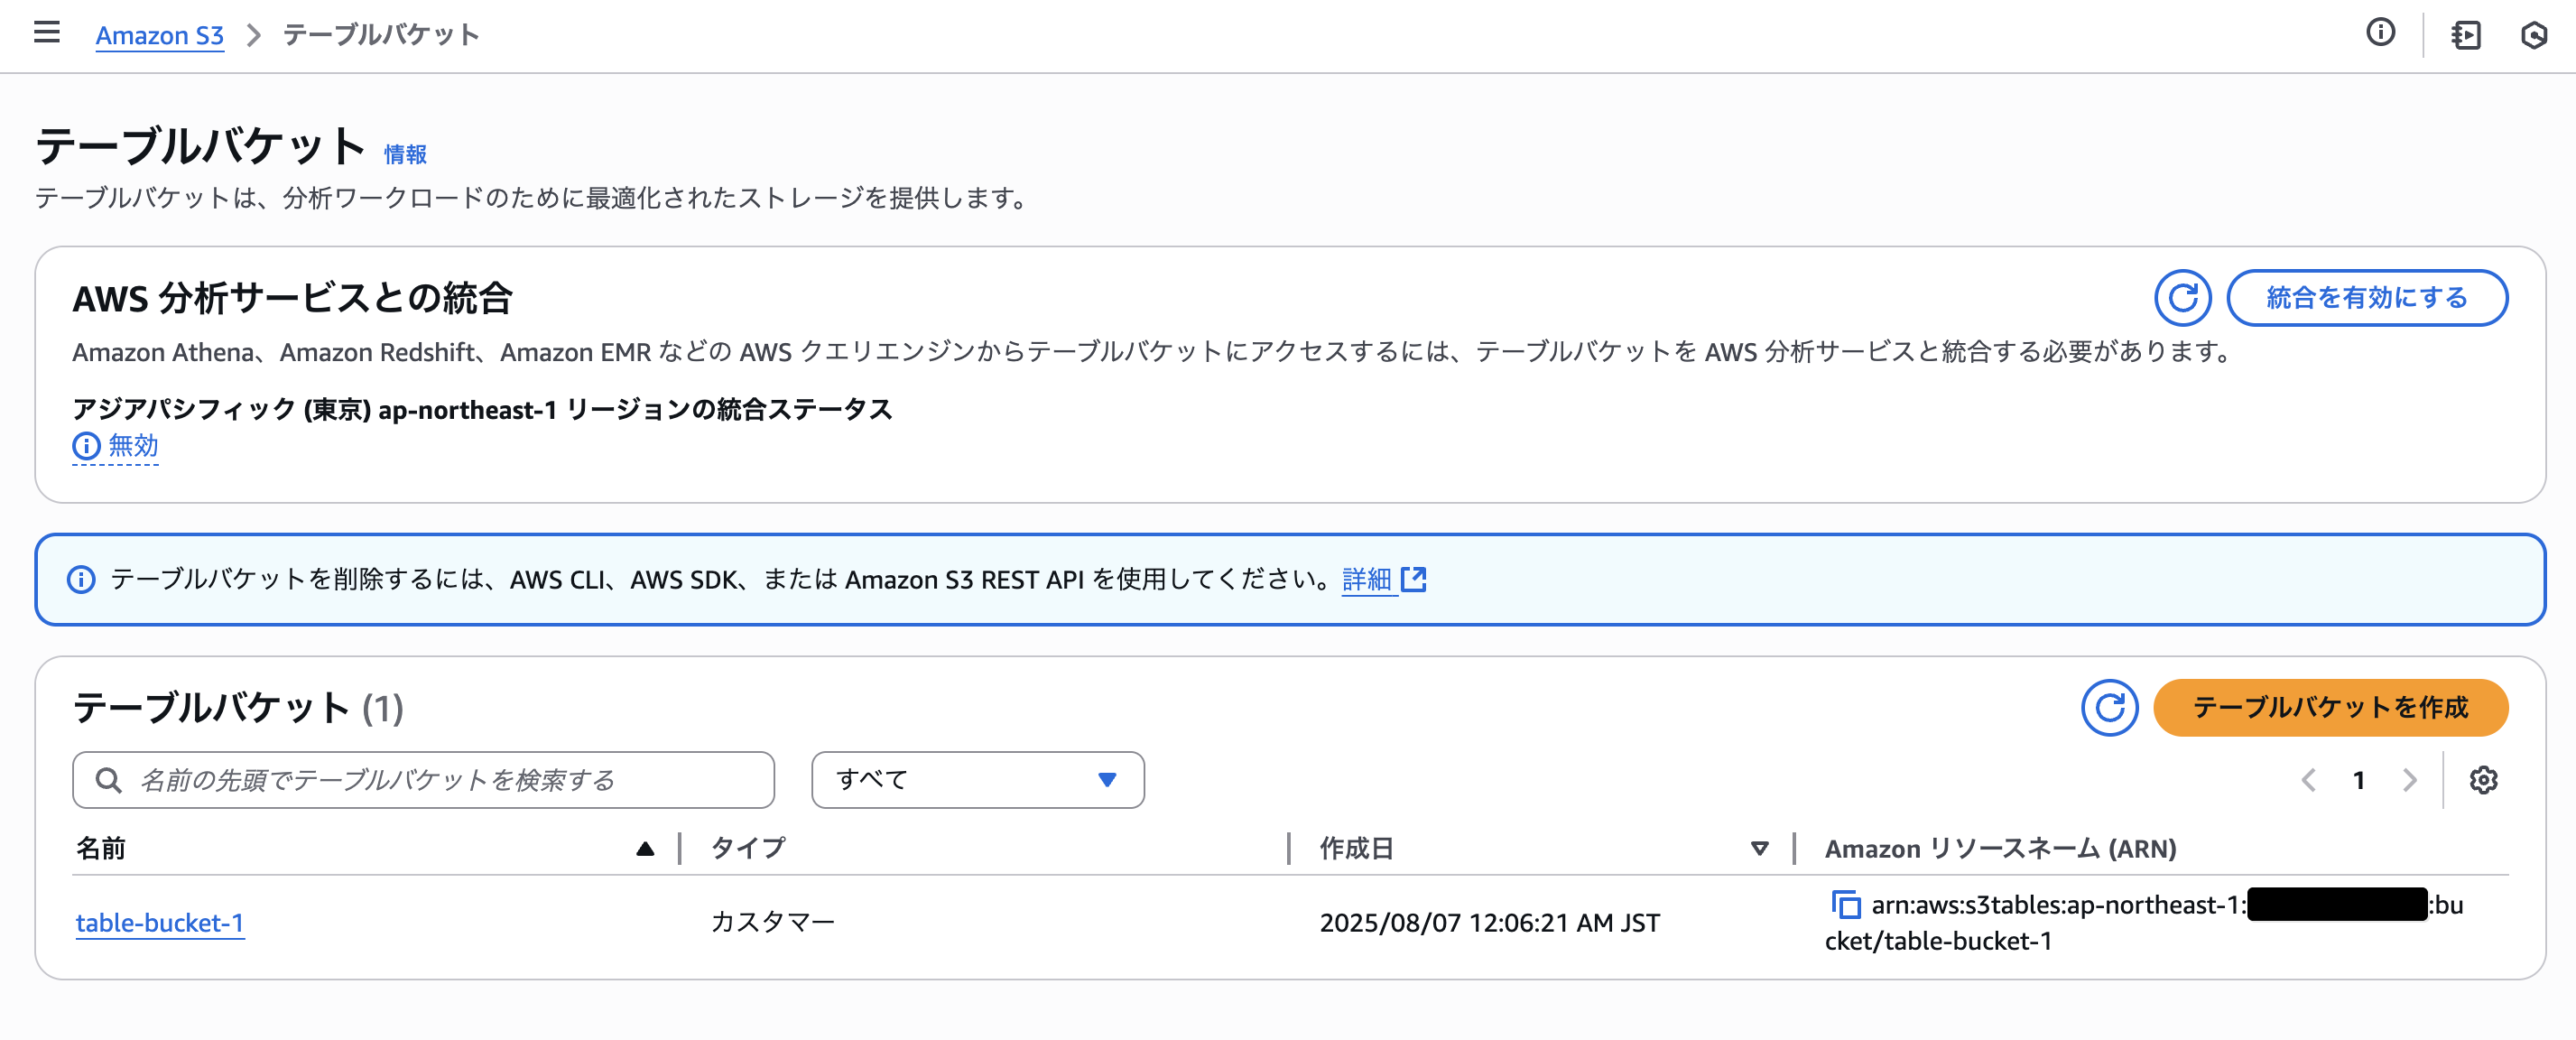Click the external link icon next to 詳細
Screen dimensions: 2576x1040
pos(1413,579)
